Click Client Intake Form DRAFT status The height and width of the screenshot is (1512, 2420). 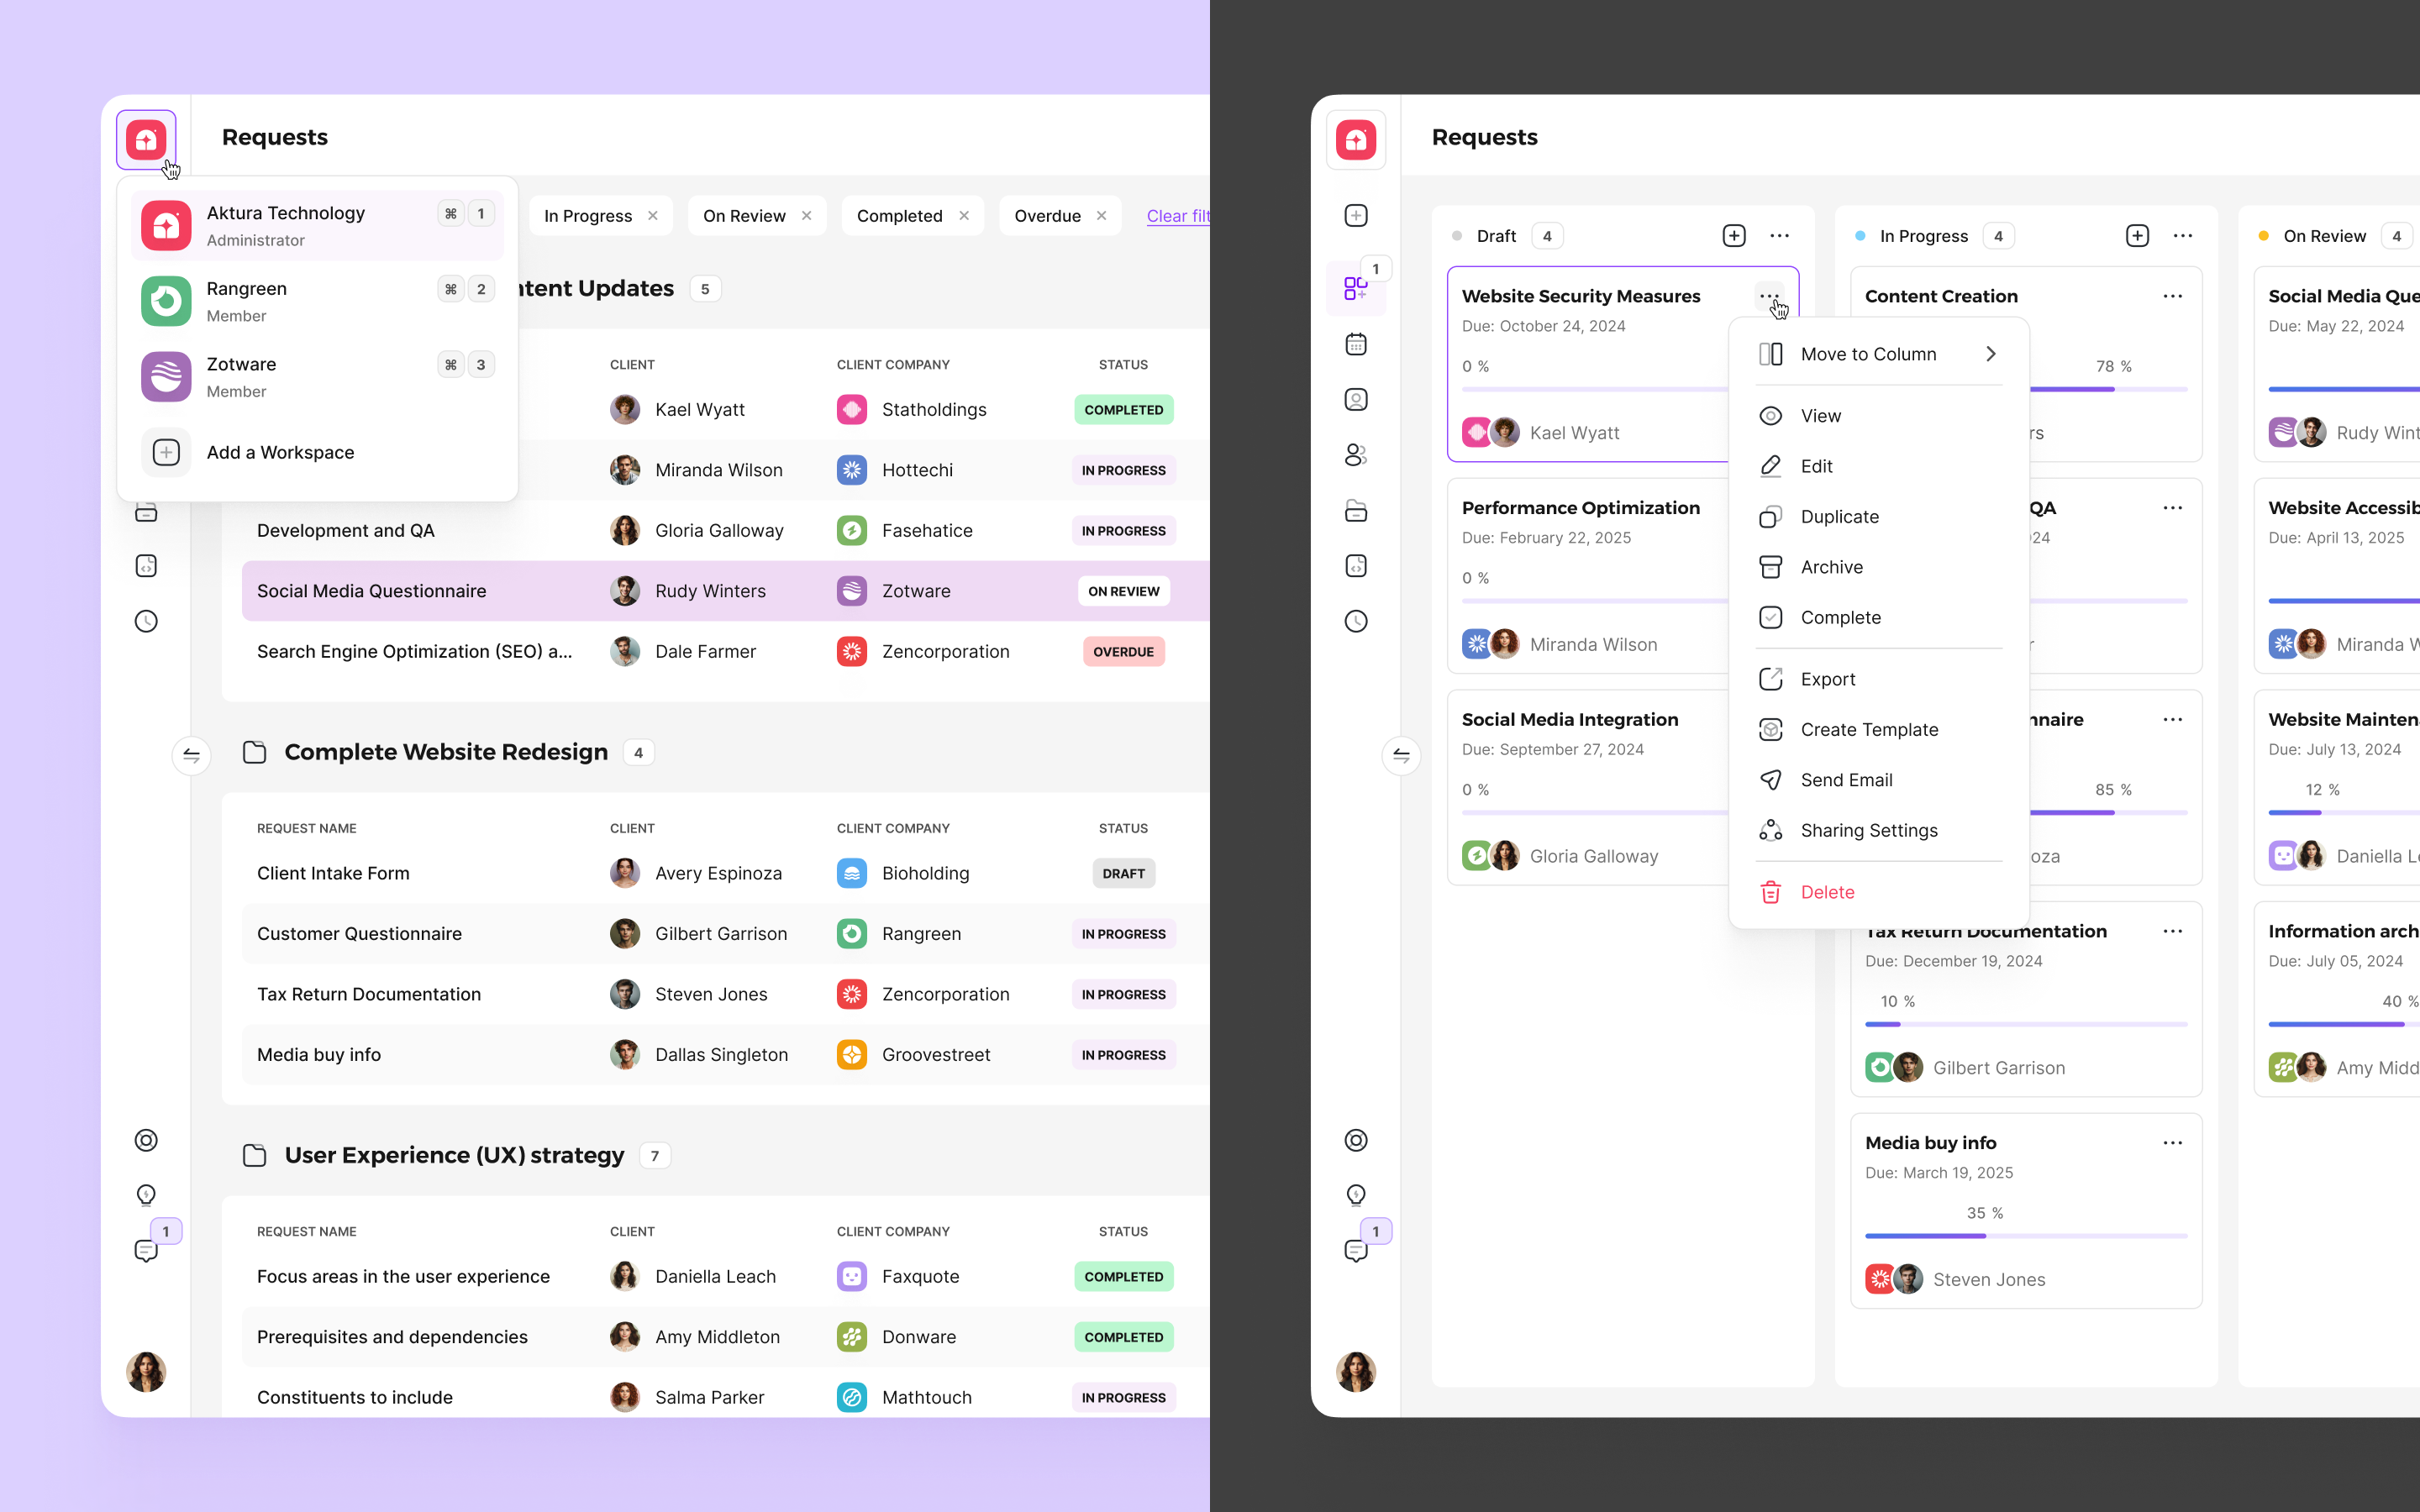click(x=1123, y=873)
